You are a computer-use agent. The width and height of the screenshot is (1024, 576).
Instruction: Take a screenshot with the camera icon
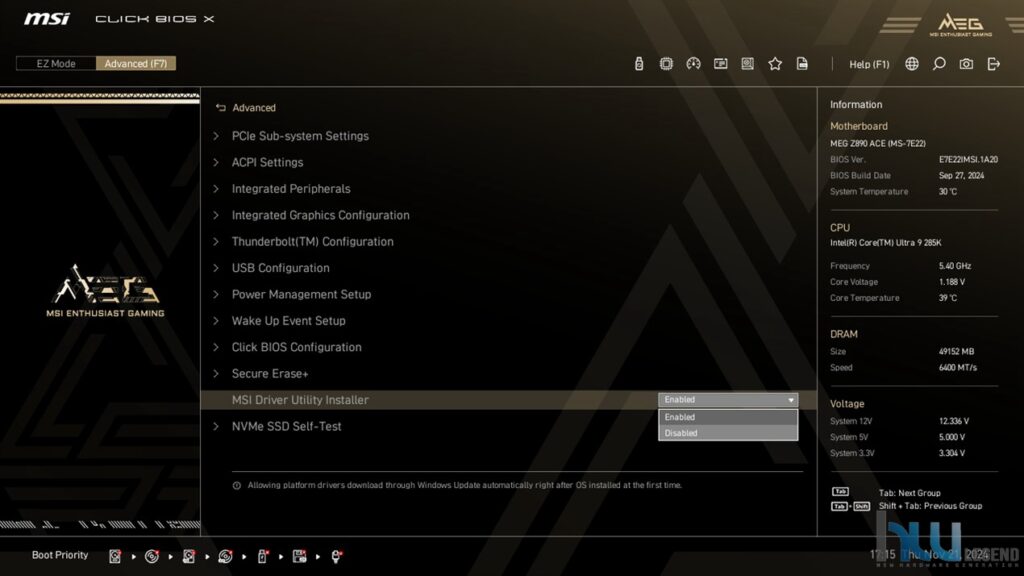[967, 63]
